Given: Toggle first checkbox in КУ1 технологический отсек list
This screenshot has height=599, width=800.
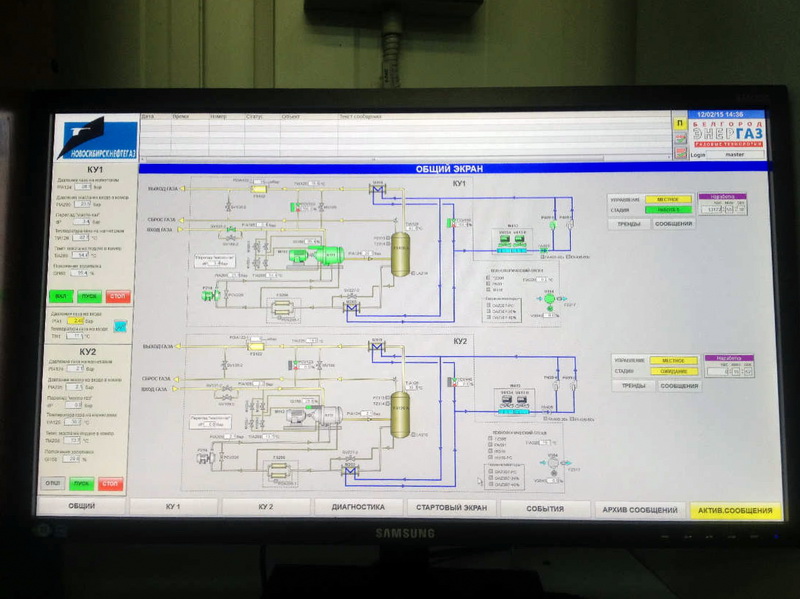Looking at the screenshot, I should [487, 277].
